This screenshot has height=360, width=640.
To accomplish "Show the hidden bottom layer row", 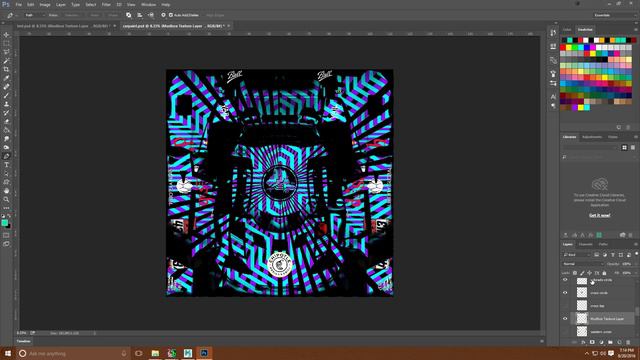I will point(565,331).
